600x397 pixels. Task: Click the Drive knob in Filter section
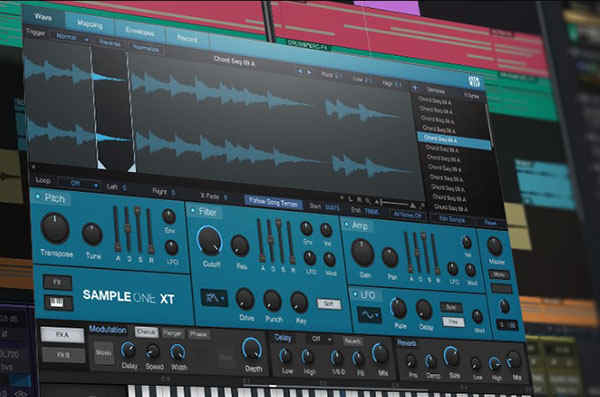[245, 299]
